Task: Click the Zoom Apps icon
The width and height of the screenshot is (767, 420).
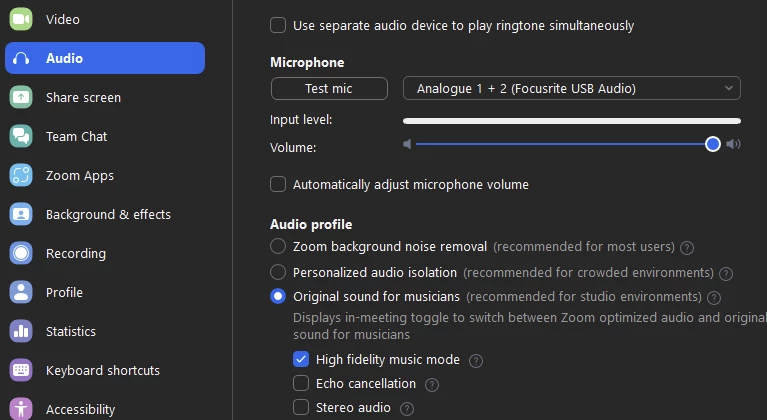Action: coord(21,175)
